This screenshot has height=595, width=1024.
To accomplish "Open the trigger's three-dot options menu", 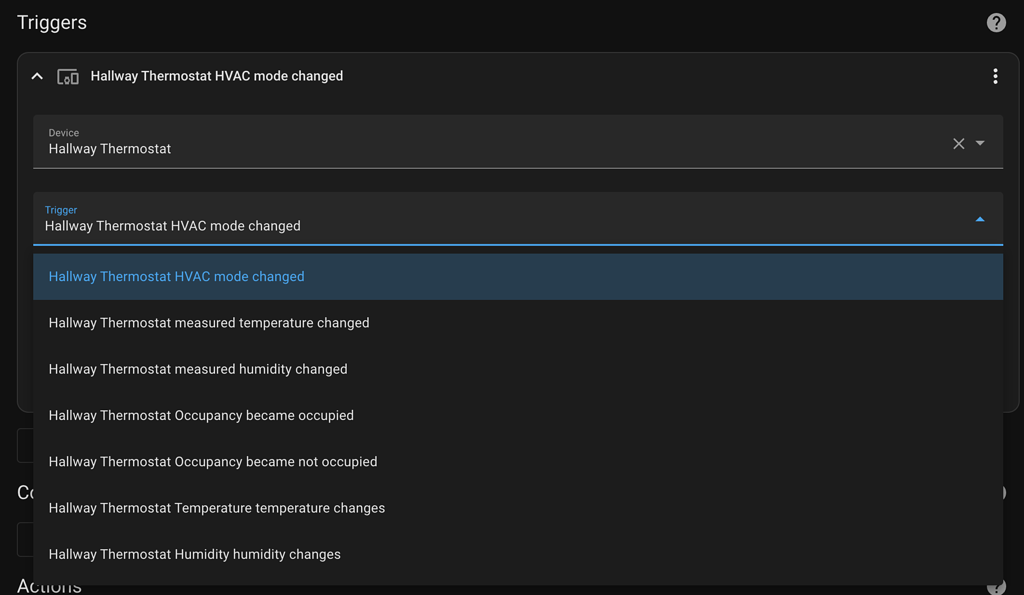I will (x=995, y=76).
